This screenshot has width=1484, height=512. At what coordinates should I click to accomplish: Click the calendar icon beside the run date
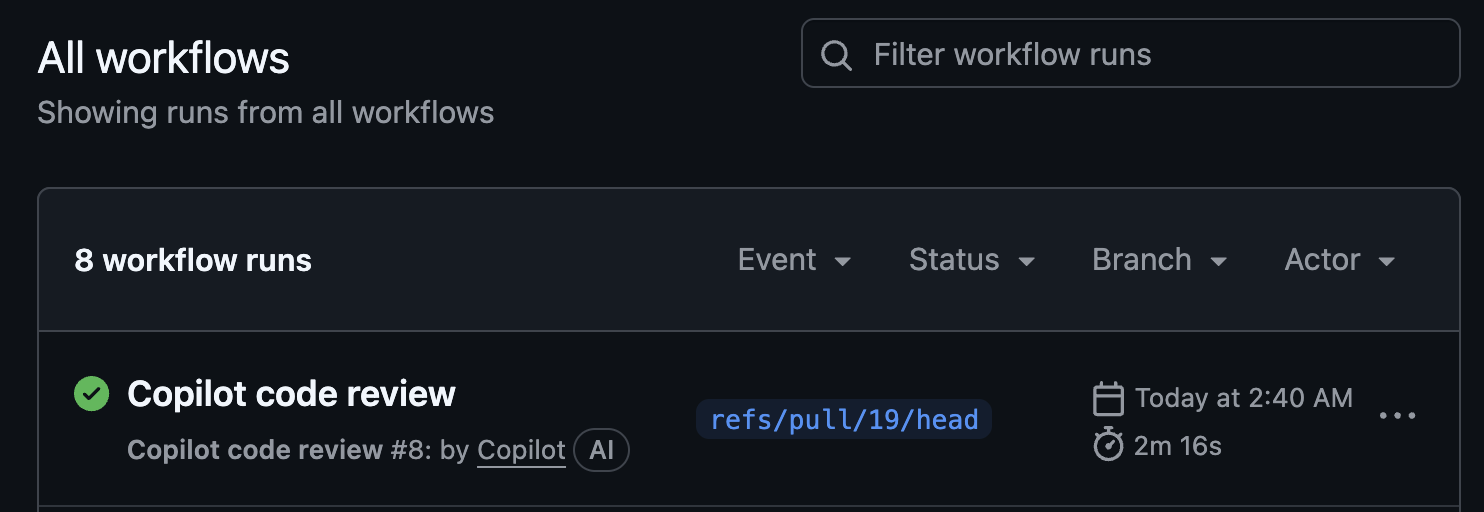click(x=1108, y=399)
